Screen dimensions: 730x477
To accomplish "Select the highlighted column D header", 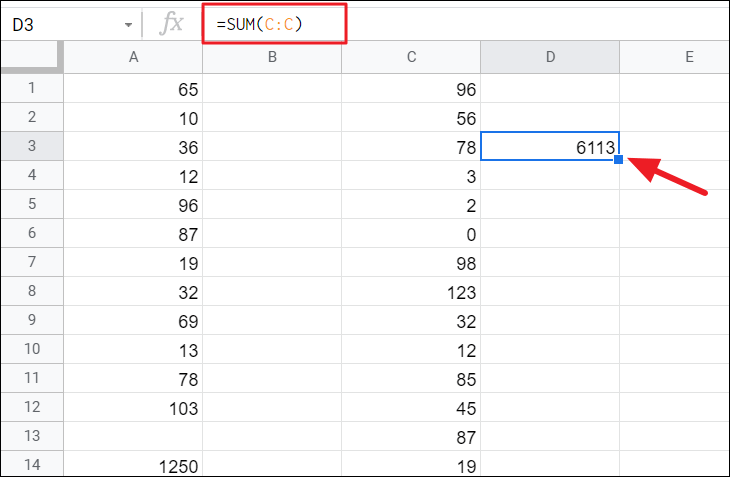I will (549, 58).
